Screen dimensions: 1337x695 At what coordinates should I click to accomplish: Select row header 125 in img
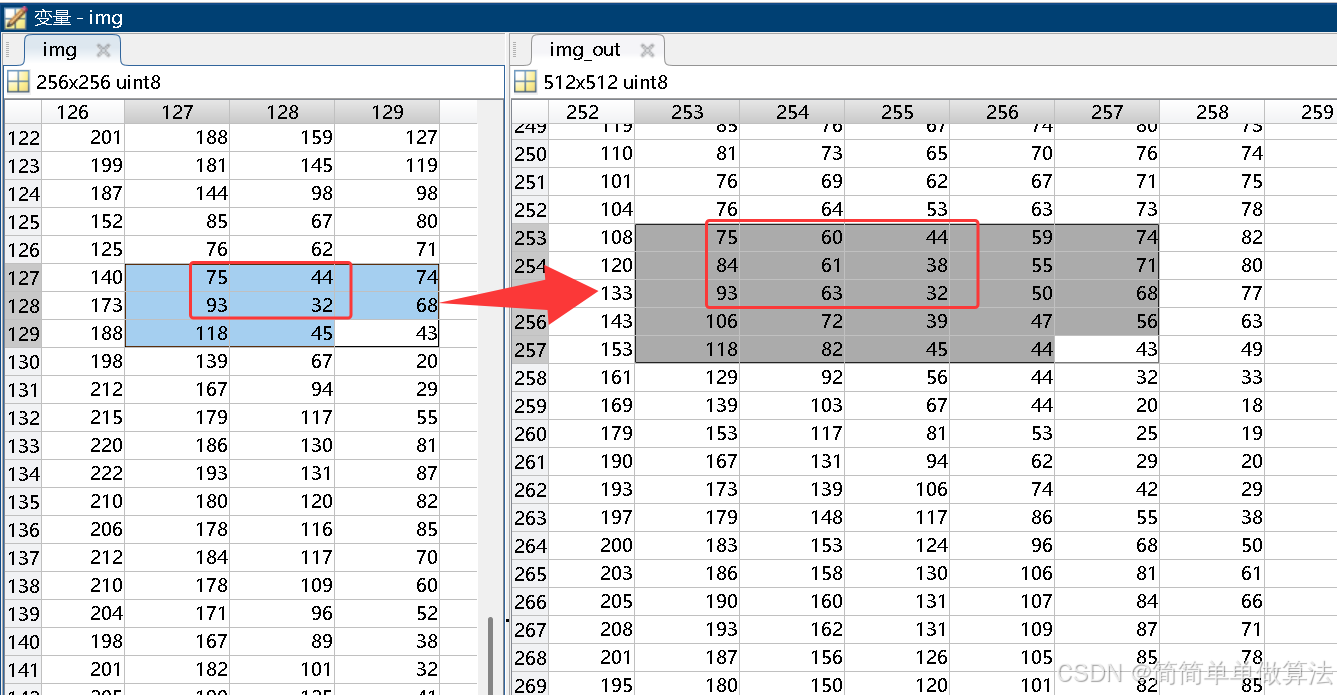[x=24, y=221]
